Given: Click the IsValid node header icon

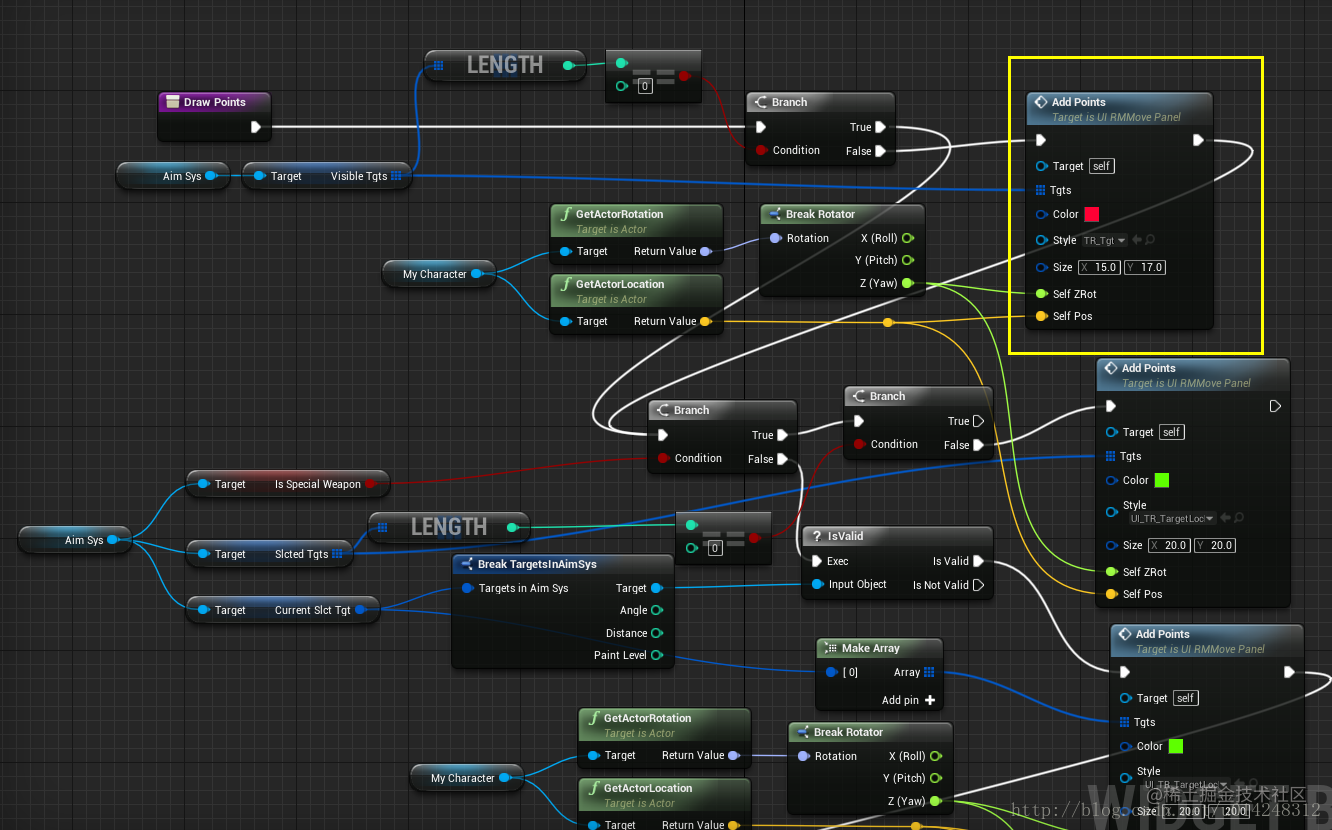Looking at the screenshot, I should pyautogui.click(x=815, y=536).
